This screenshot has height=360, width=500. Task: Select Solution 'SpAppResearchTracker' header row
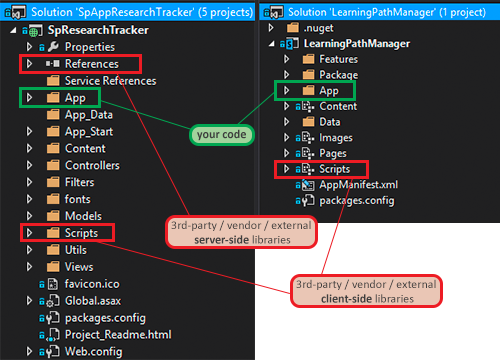127,12
